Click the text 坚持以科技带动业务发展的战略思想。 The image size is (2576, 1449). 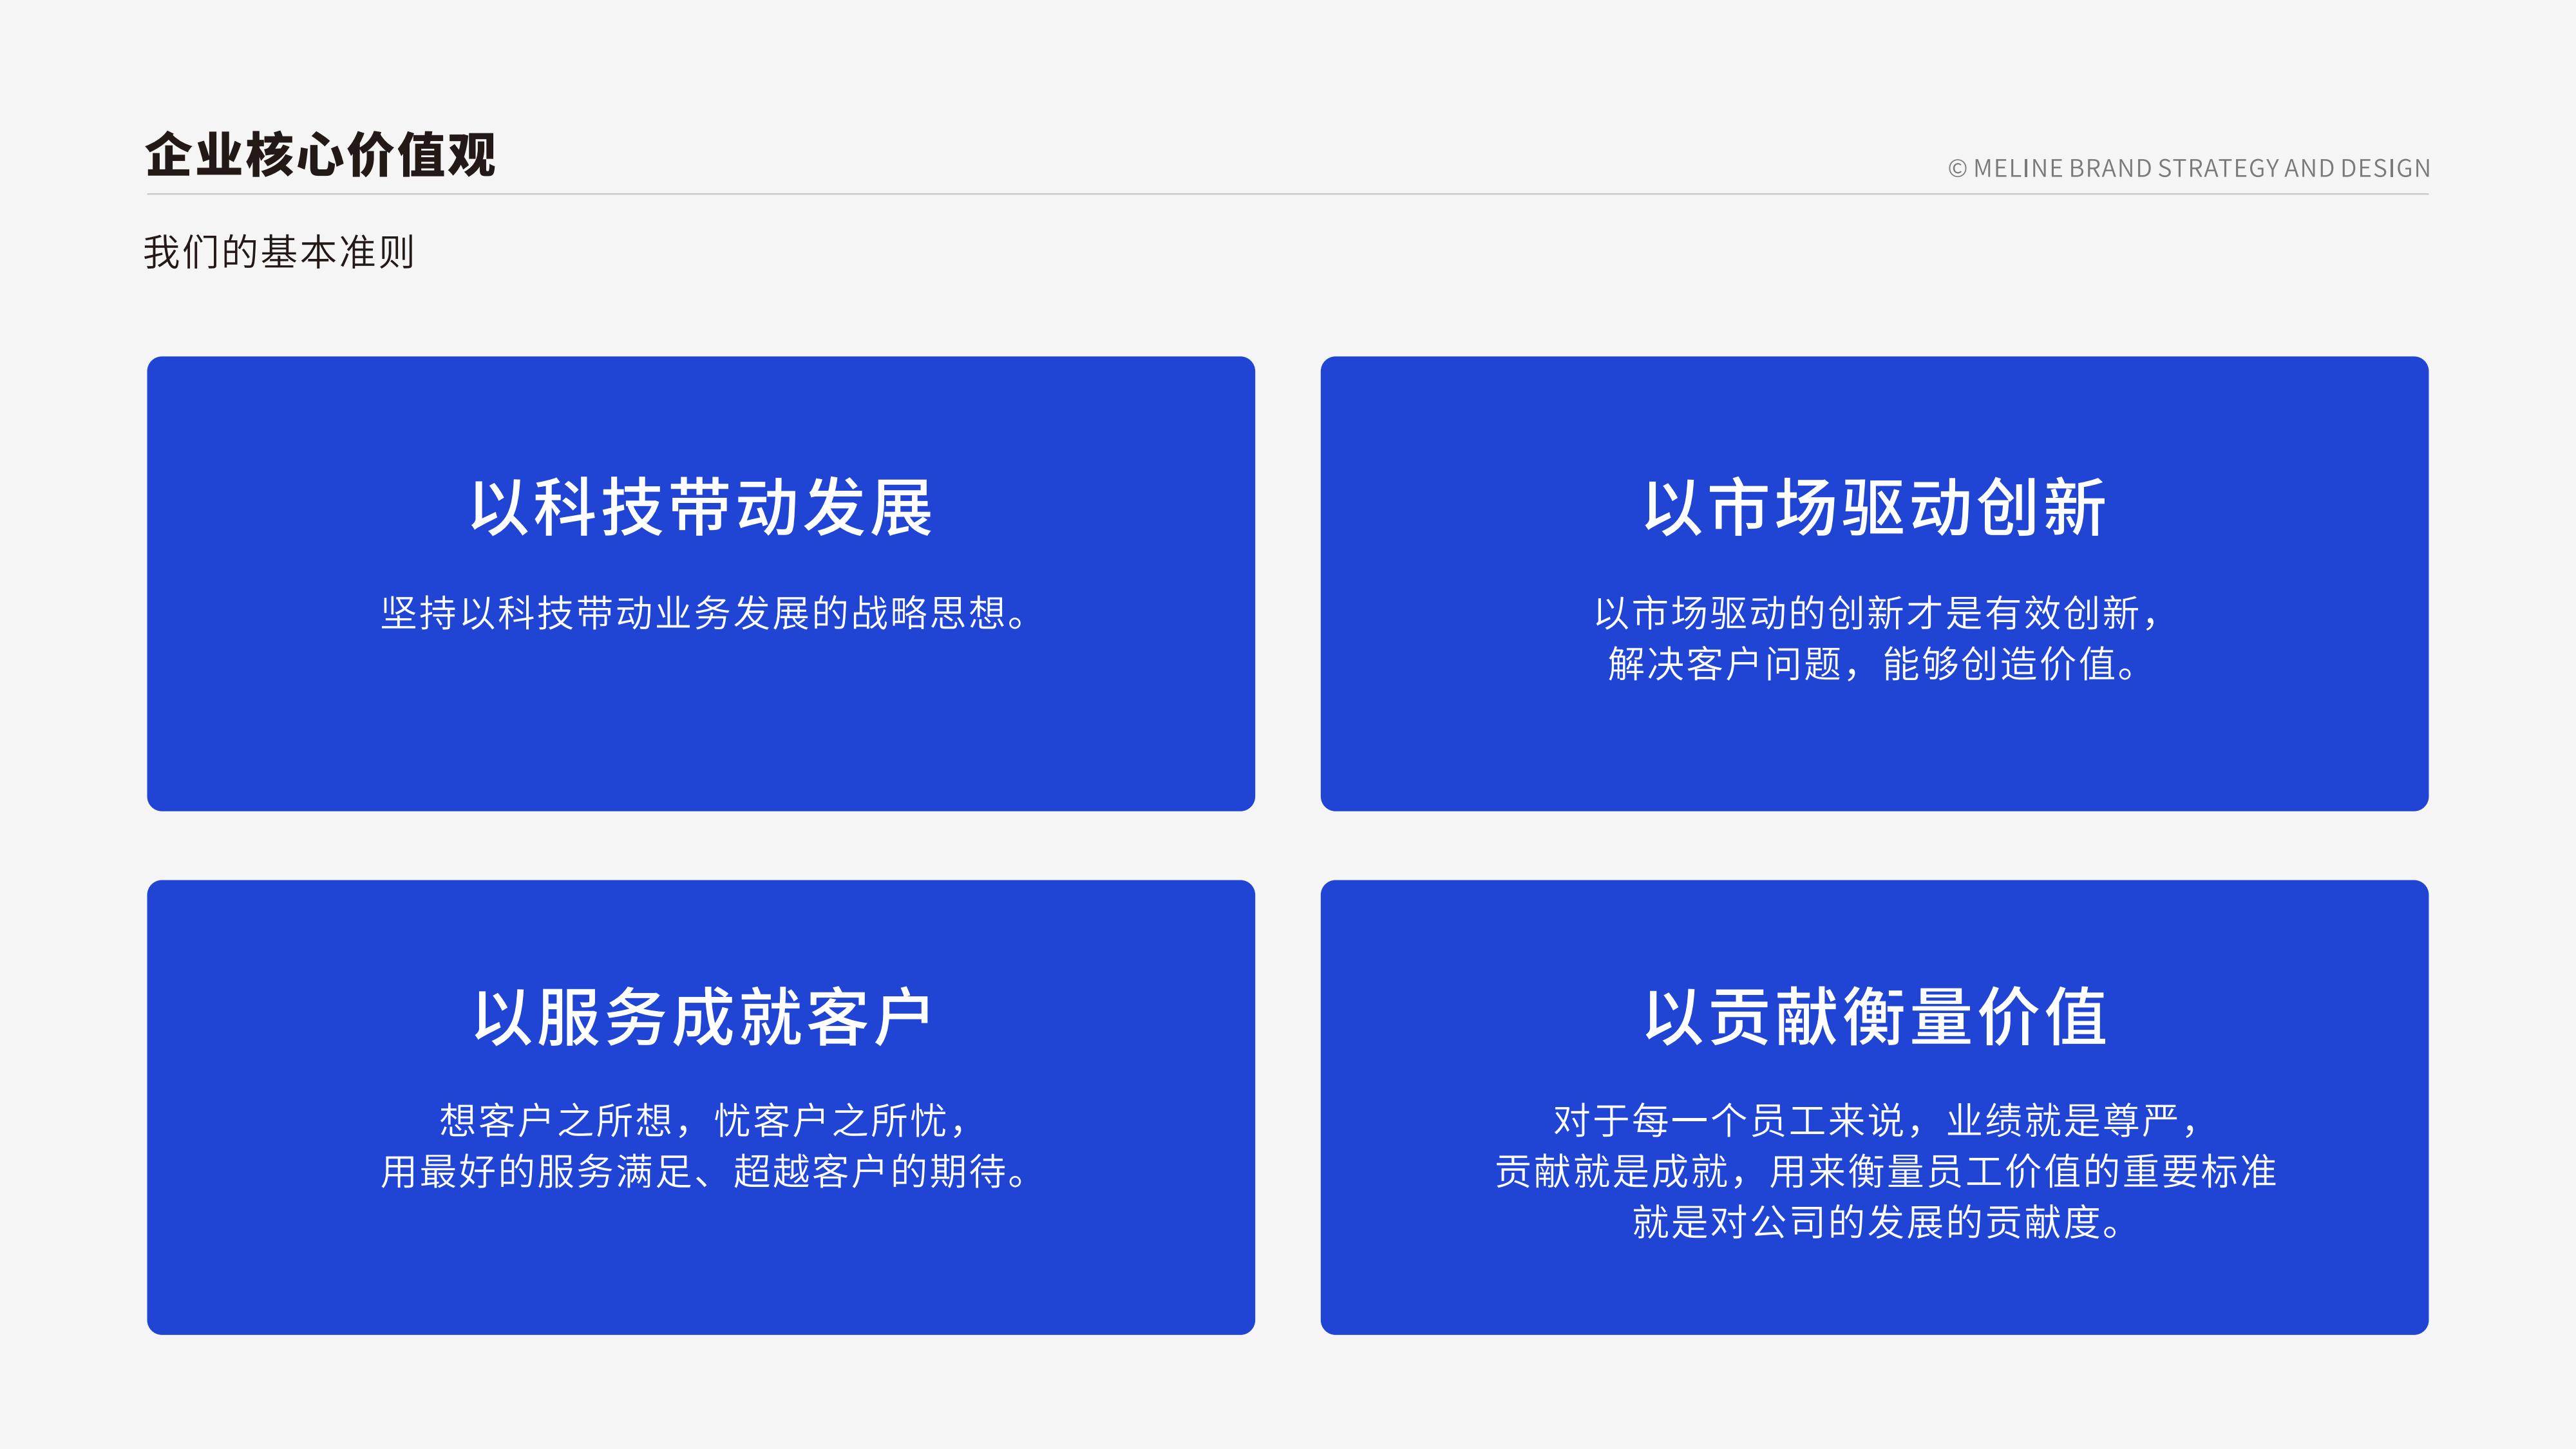(x=704, y=613)
